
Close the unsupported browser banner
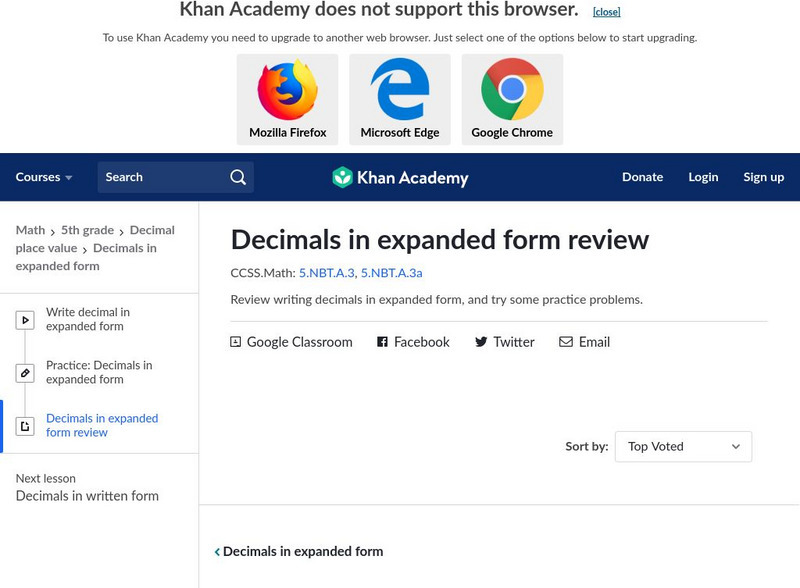pyautogui.click(x=606, y=12)
